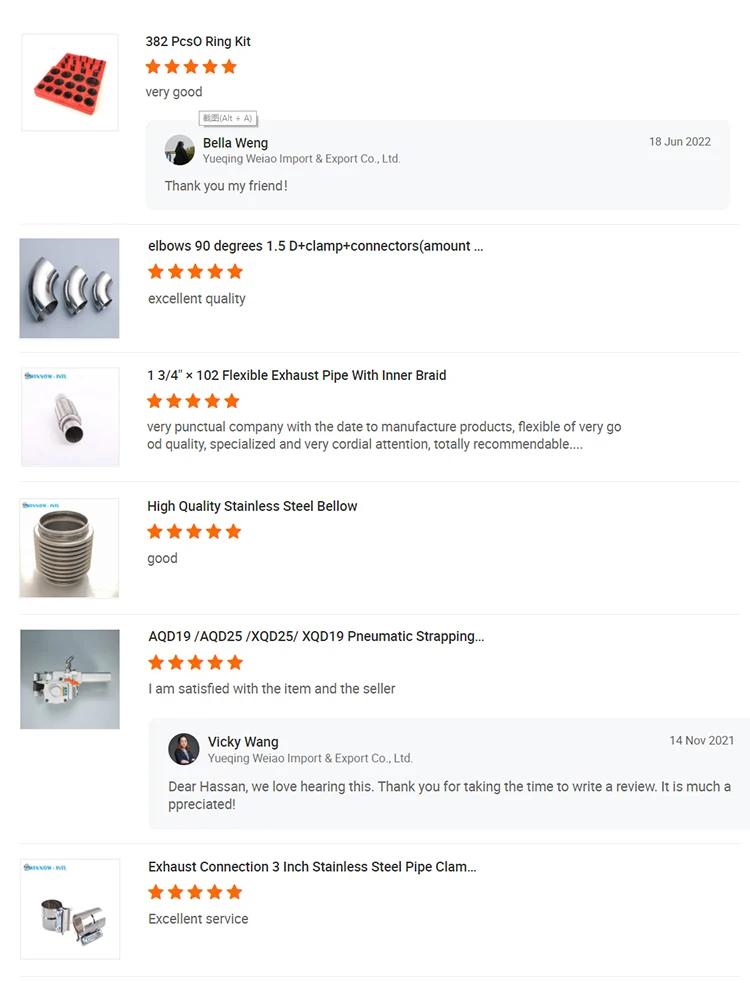Open High Quality Stainless Steel Bellow link

tap(252, 506)
